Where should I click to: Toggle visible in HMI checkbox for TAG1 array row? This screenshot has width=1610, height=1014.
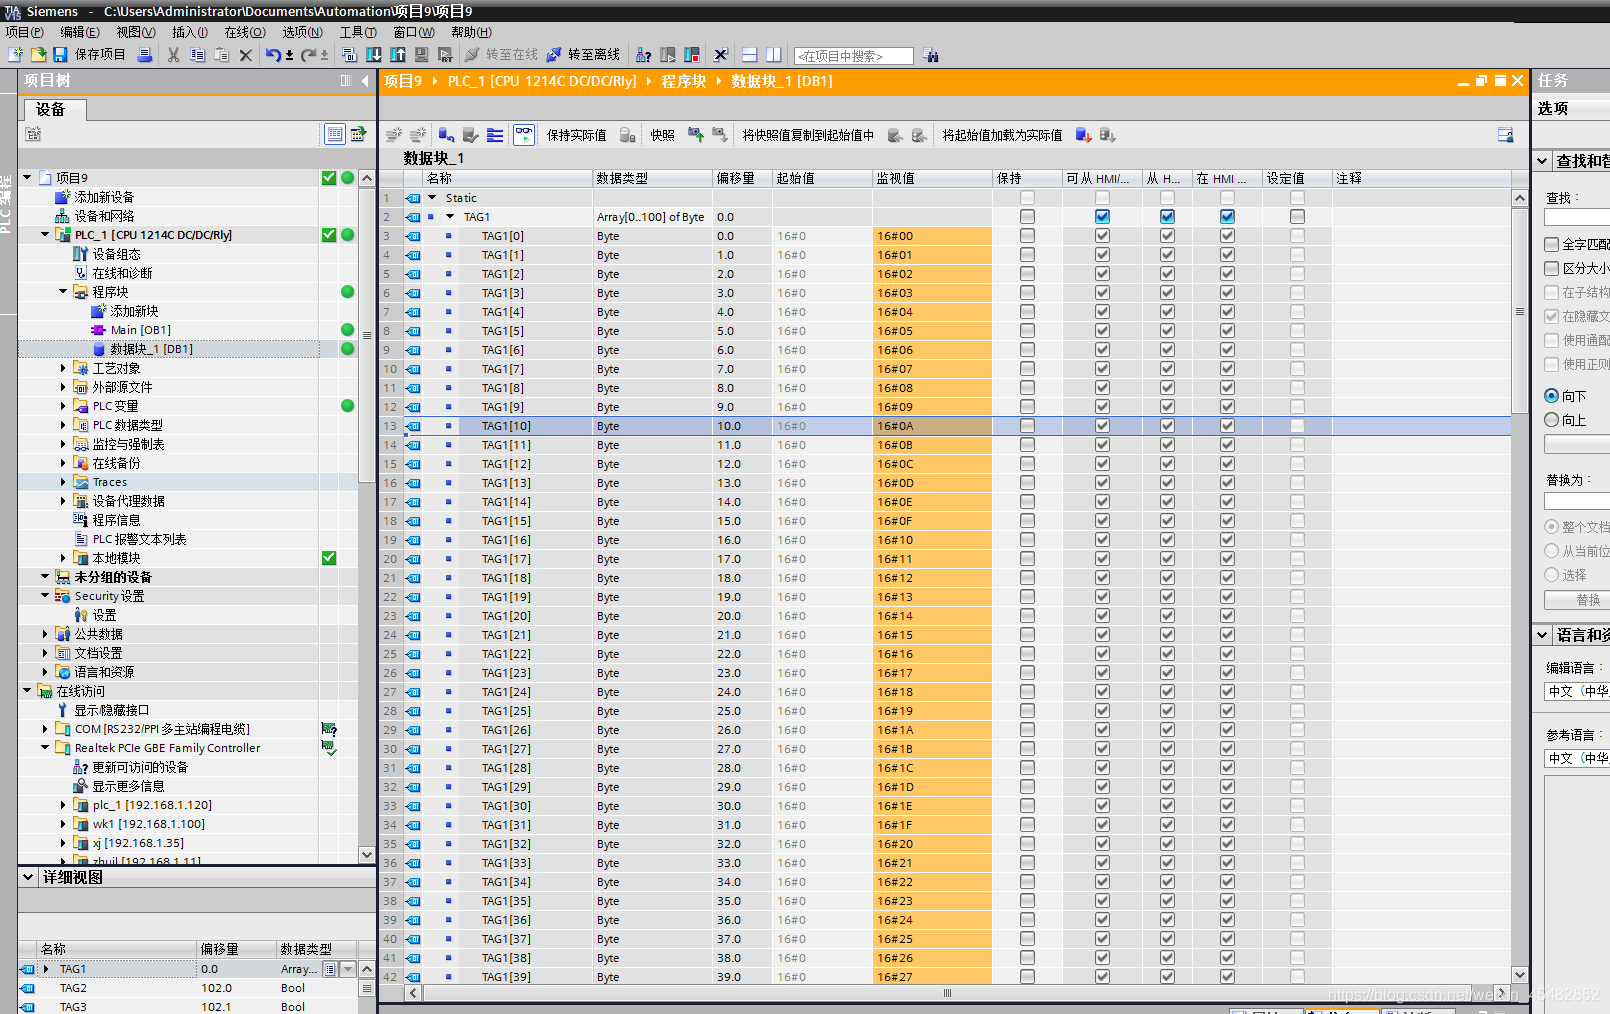click(x=1227, y=217)
